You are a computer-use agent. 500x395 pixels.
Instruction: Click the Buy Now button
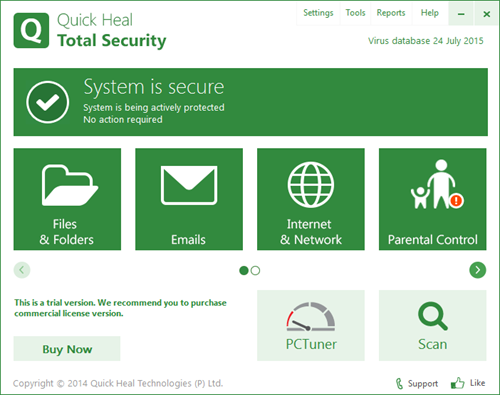tap(67, 349)
